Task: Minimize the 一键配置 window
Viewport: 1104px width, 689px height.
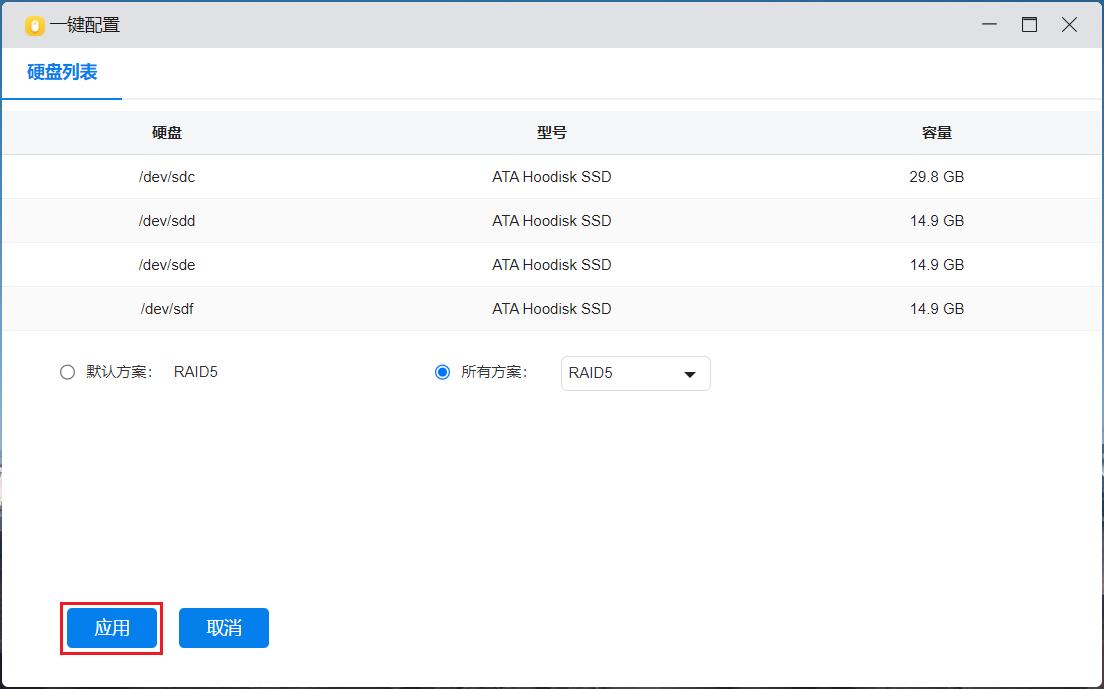Action: tap(989, 25)
